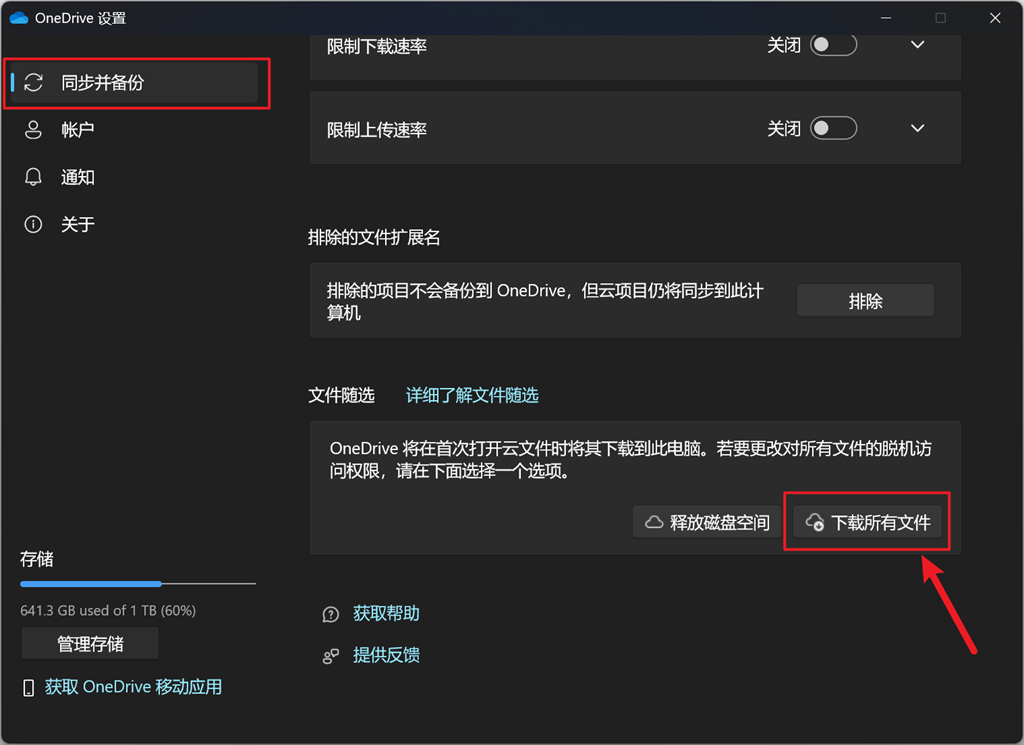Click the 文件随选 heading
Image resolution: width=1024 pixels, height=745 pixels.
click(x=341, y=395)
